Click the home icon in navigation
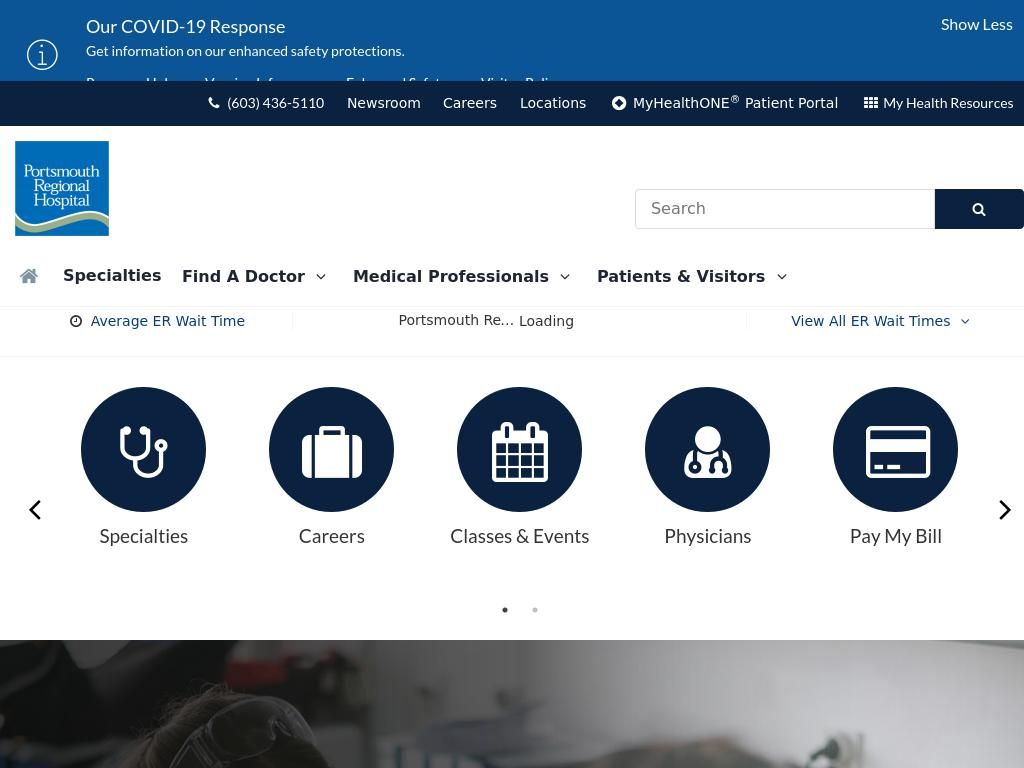The image size is (1024, 768). (x=29, y=276)
